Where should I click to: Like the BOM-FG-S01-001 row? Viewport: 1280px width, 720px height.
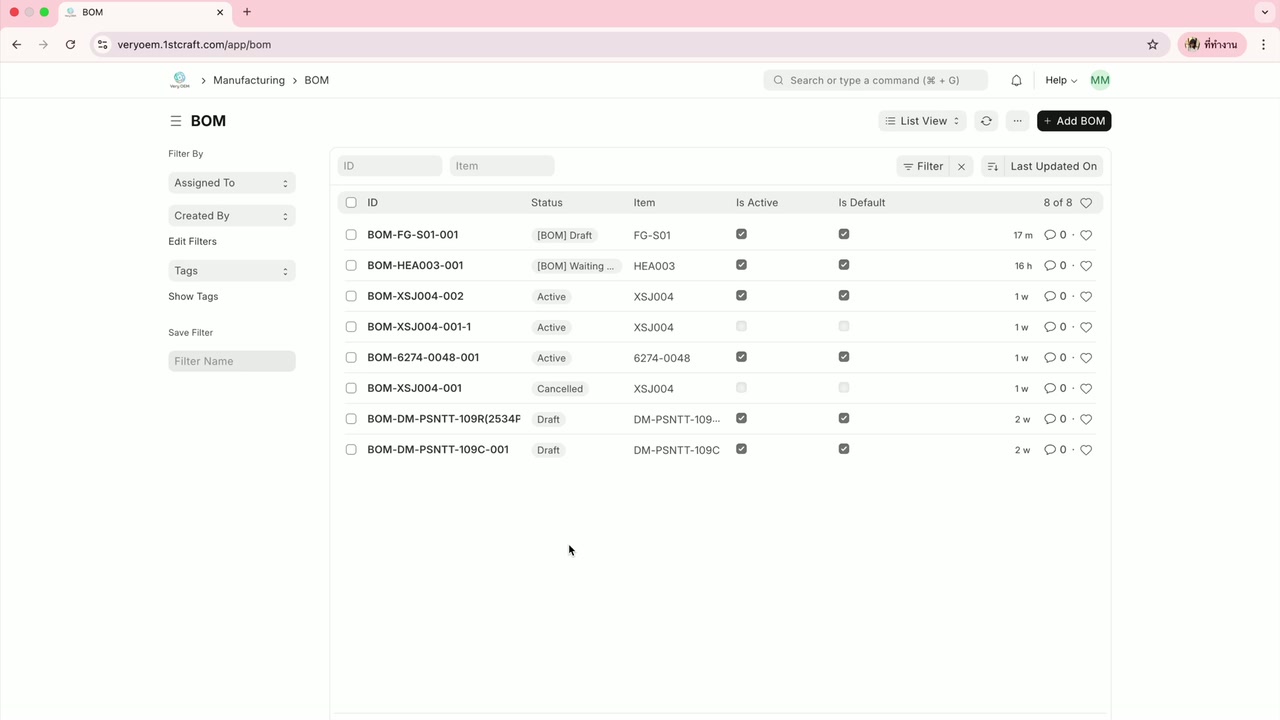click(x=1086, y=235)
